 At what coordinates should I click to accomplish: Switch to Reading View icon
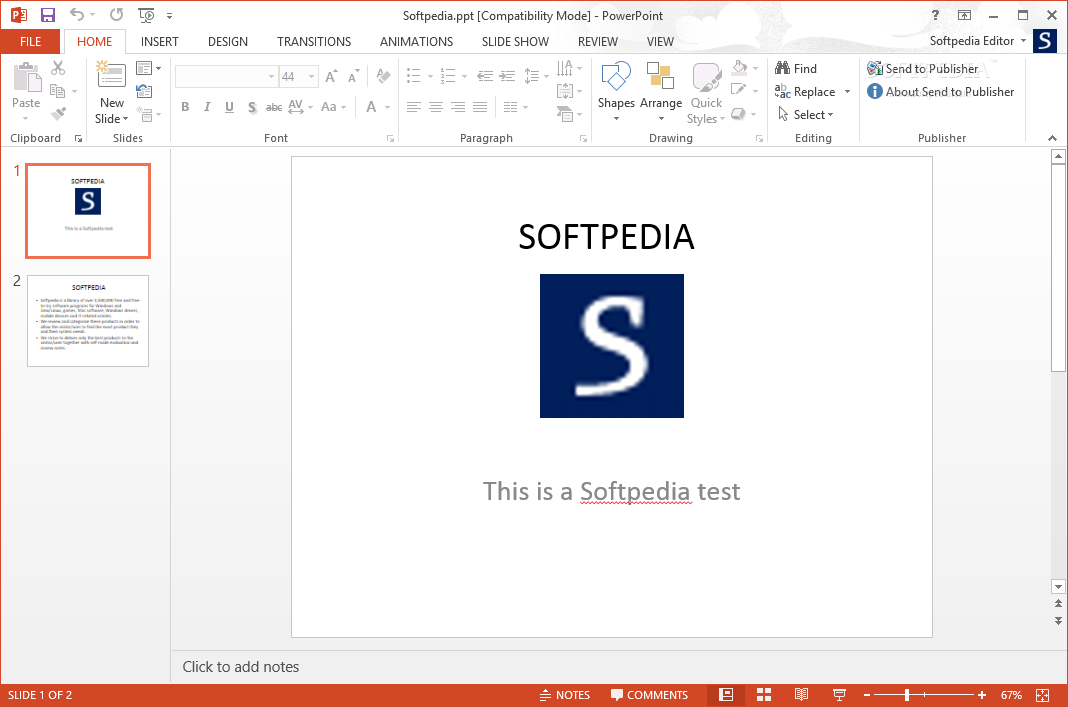pyautogui.click(x=802, y=695)
